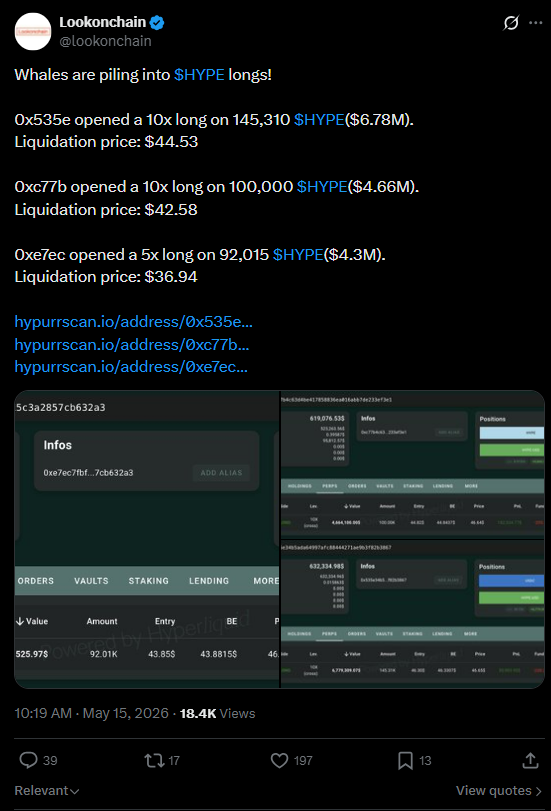Bookmark the post with bookmark icon
Screen dimensions: 551x811
tap(405, 760)
